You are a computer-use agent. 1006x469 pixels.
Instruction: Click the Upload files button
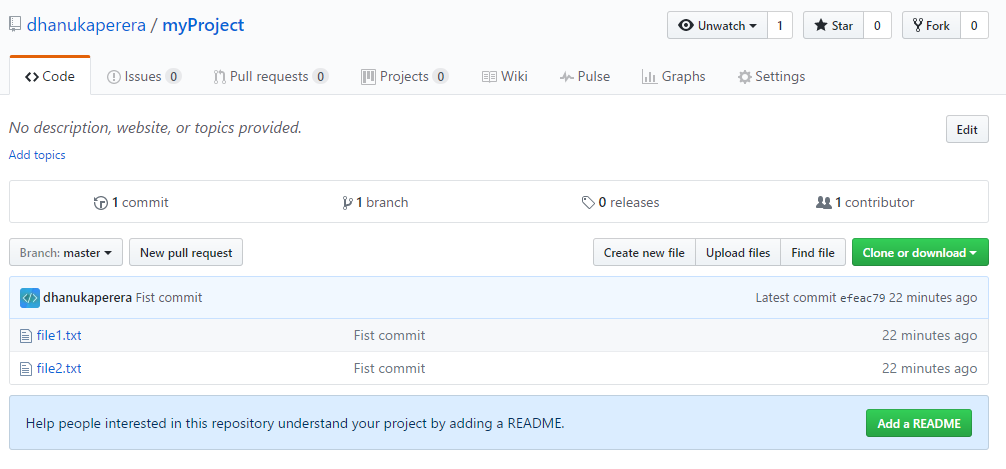pos(738,253)
